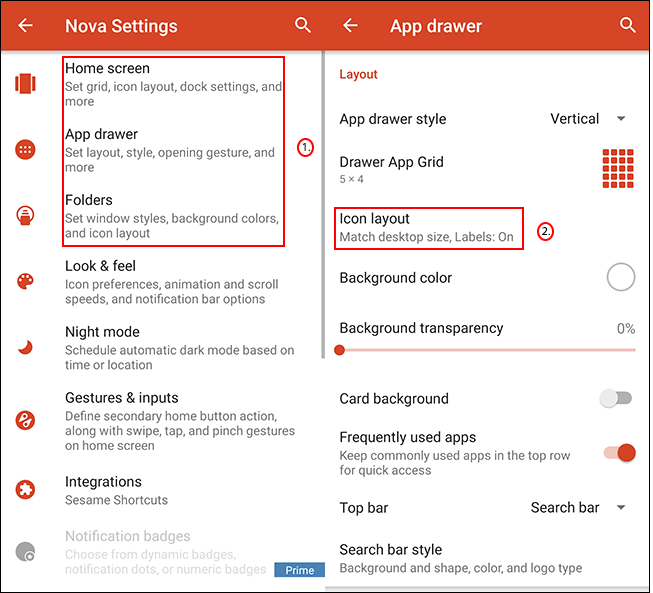This screenshot has width=653, height=593.
Task: Search in Nova Settings
Action: tap(303, 25)
